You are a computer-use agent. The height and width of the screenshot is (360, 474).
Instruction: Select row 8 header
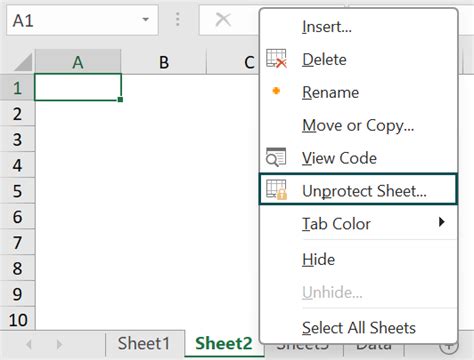pyautogui.click(x=17, y=268)
